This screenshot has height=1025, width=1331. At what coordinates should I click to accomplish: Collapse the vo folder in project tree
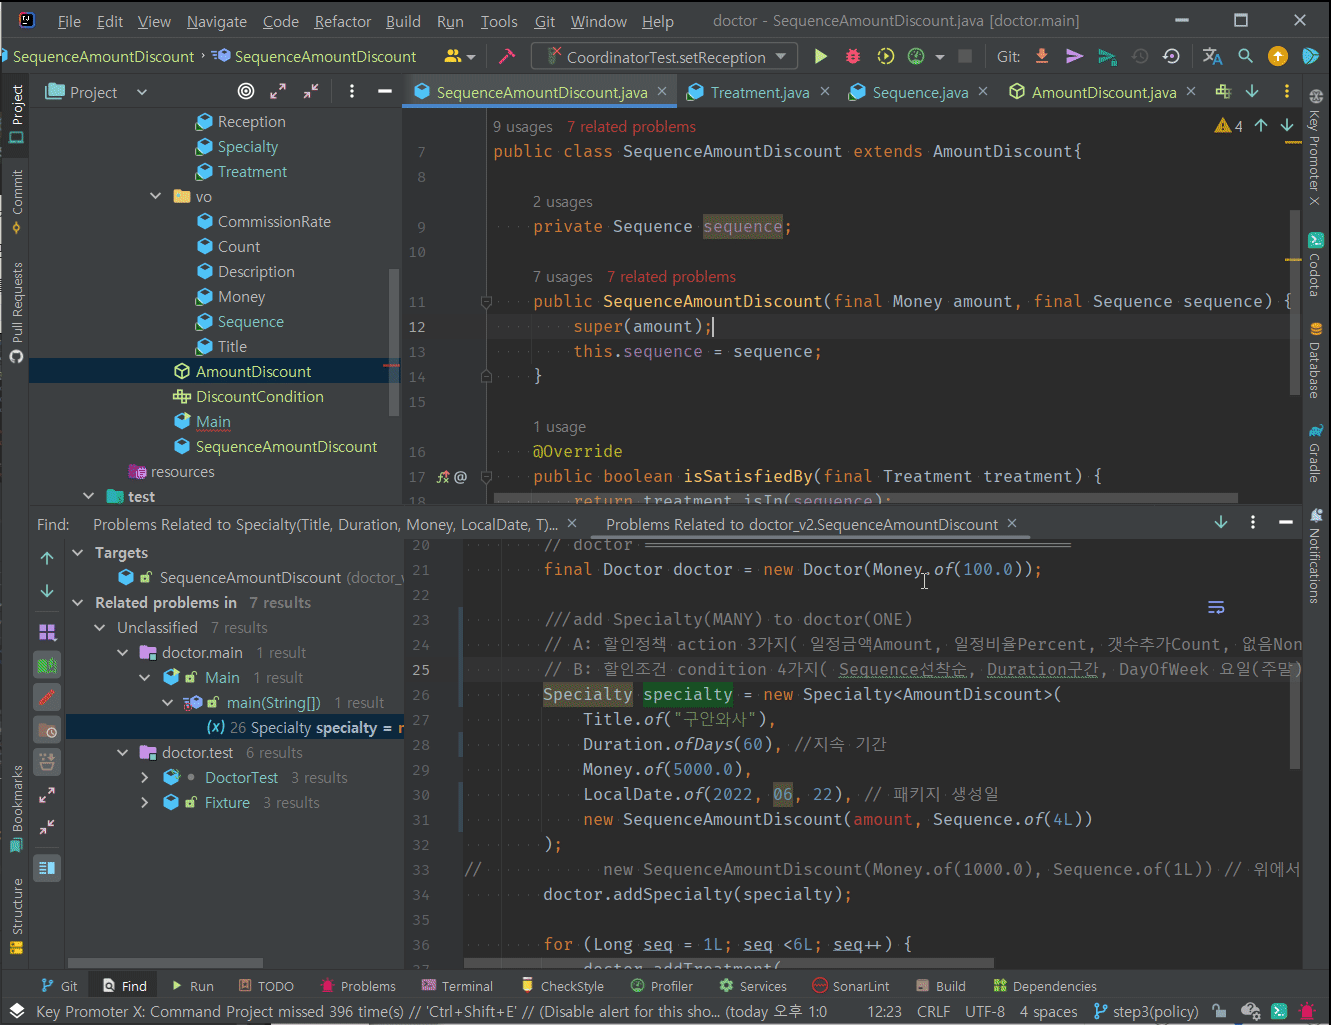pos(156,196)
